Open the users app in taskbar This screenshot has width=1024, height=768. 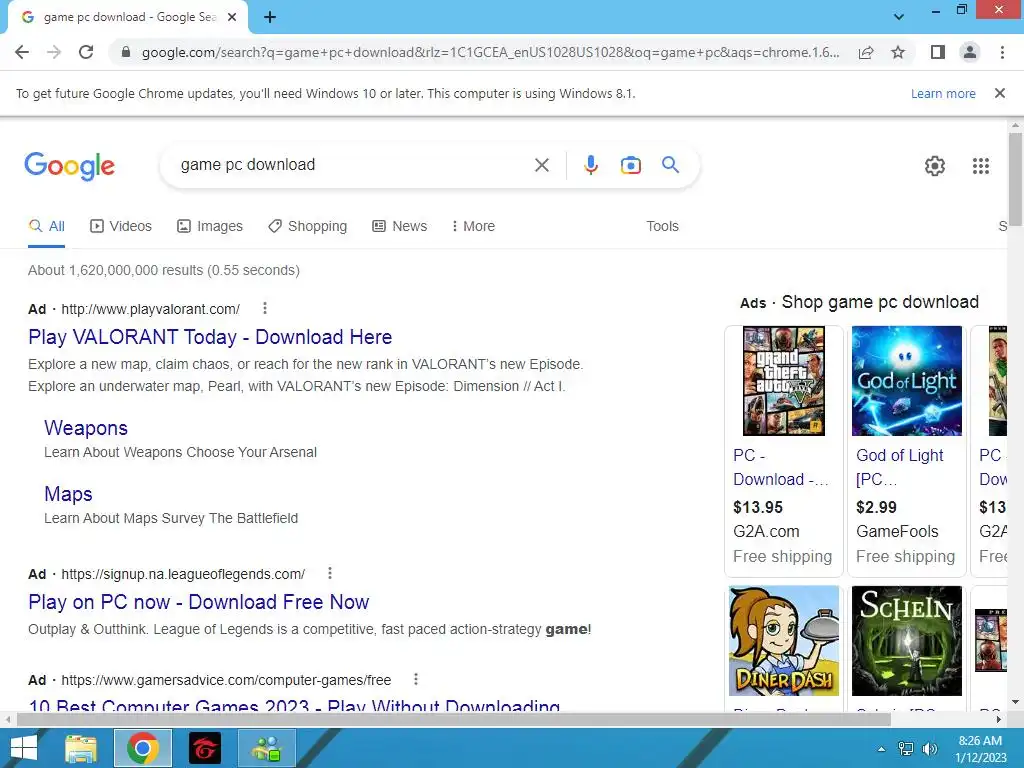coord(267,748)
